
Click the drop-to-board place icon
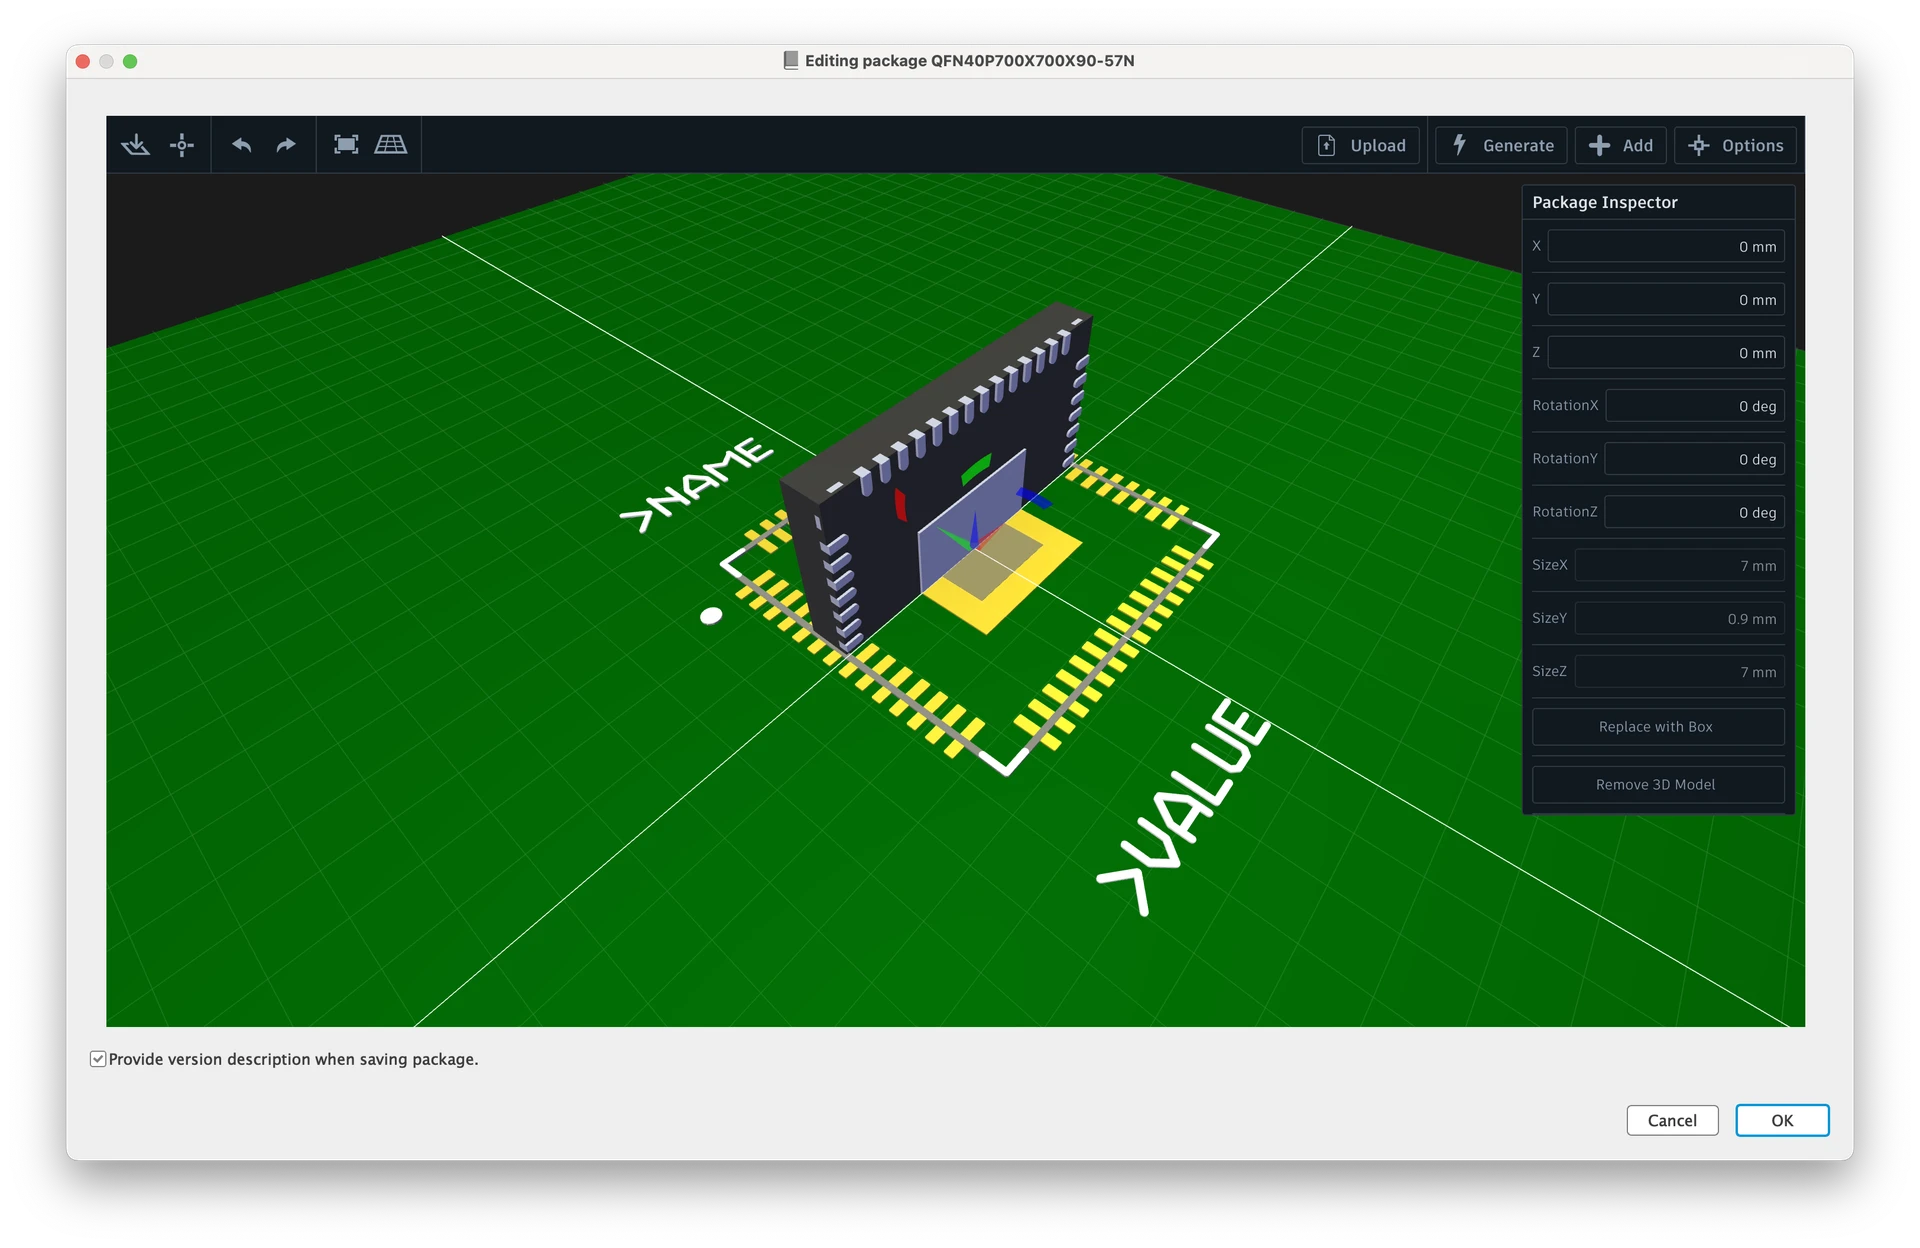coord(136,145)
